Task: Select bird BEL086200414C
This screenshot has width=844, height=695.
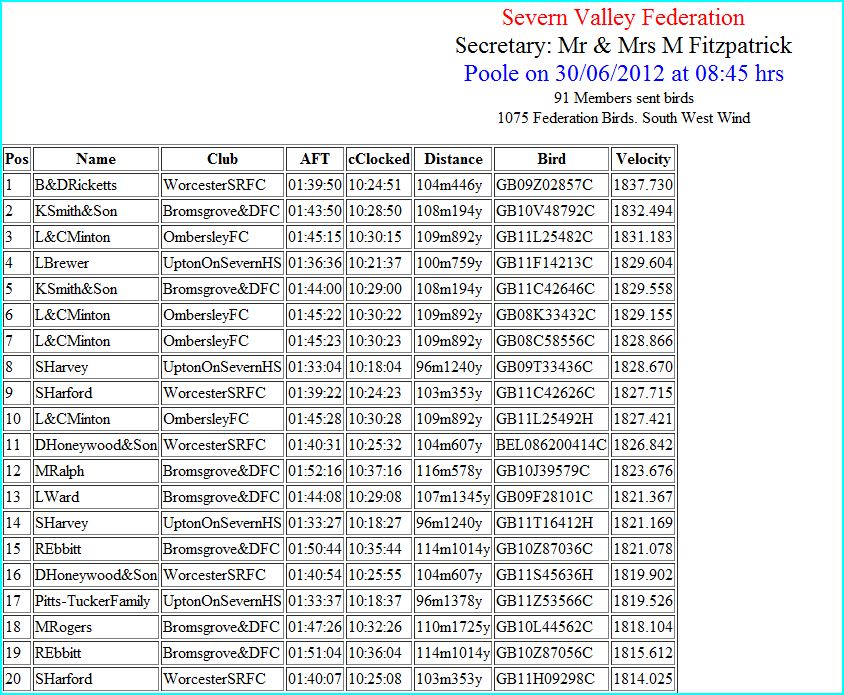Action: tap(551, 445)
